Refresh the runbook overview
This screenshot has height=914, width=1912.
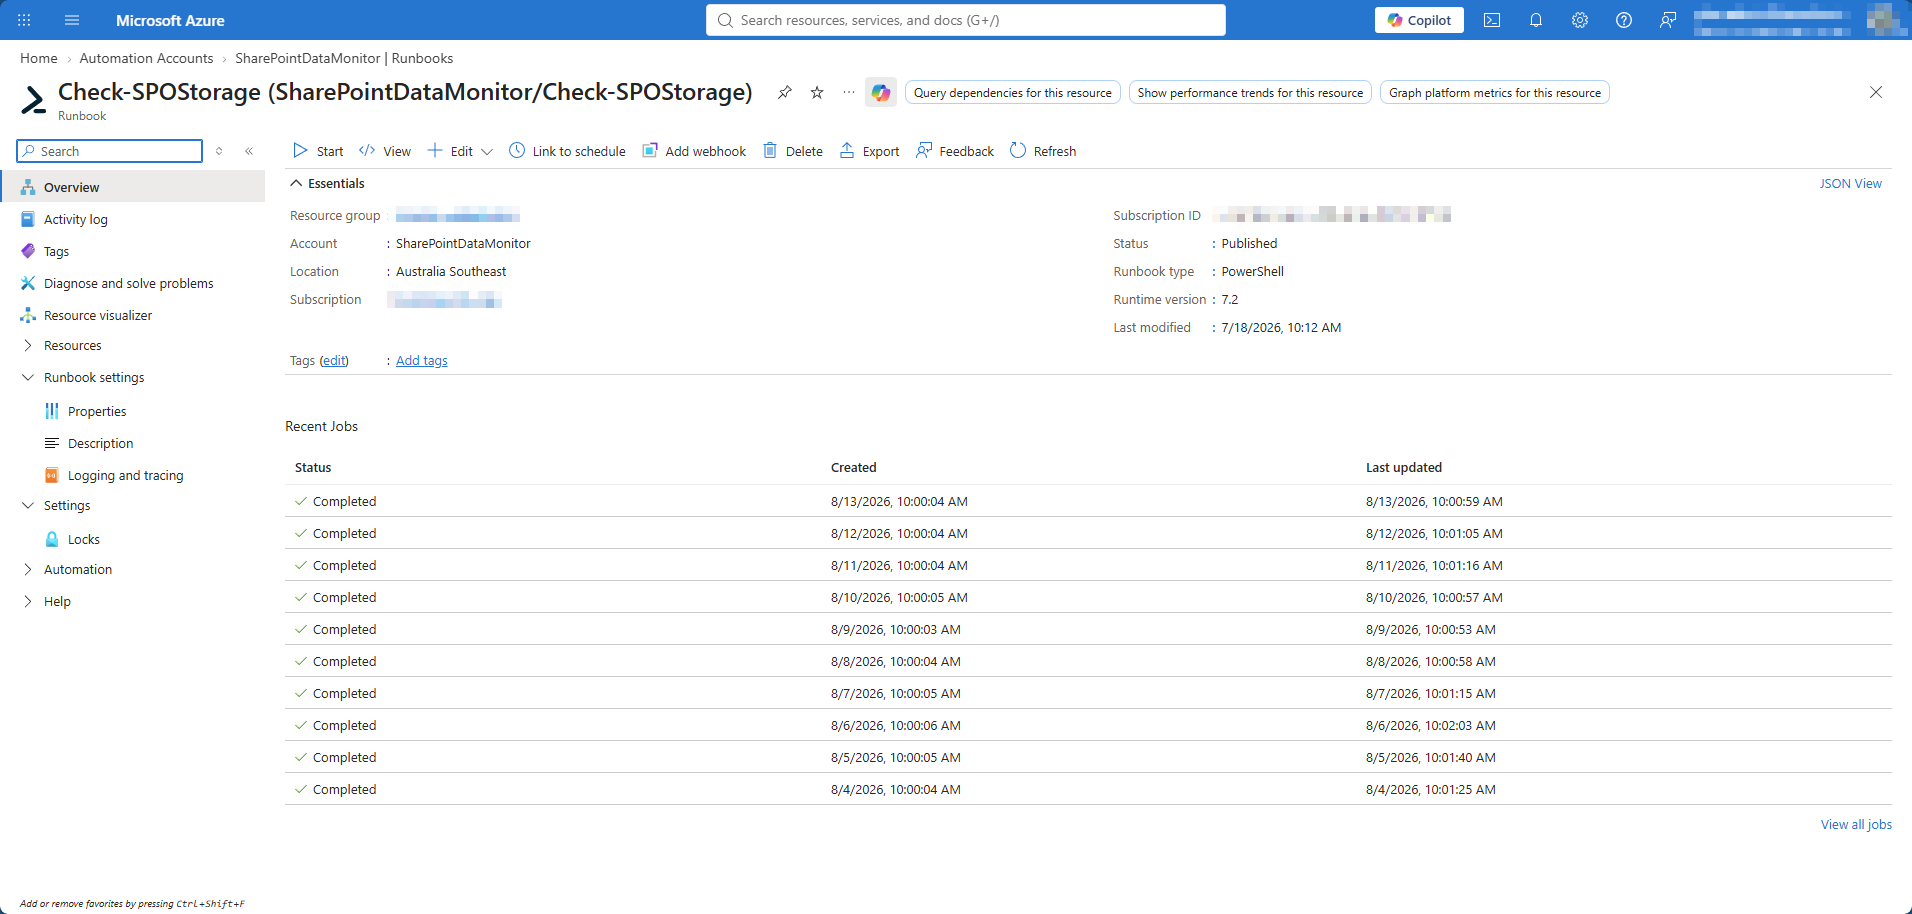coord(1043,151)
